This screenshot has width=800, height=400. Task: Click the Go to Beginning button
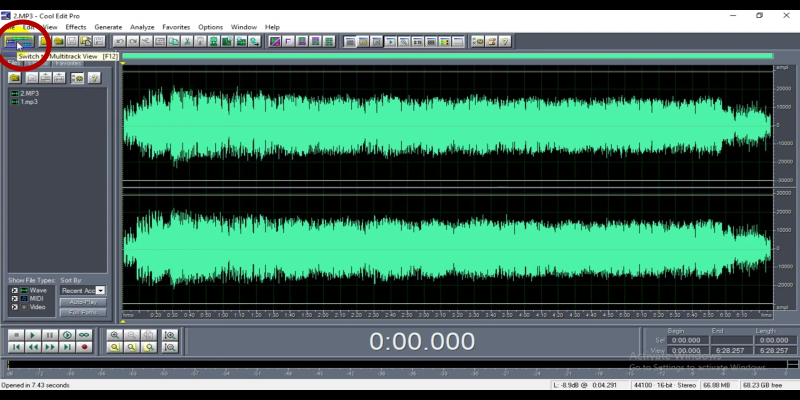[x=16, y=347]
